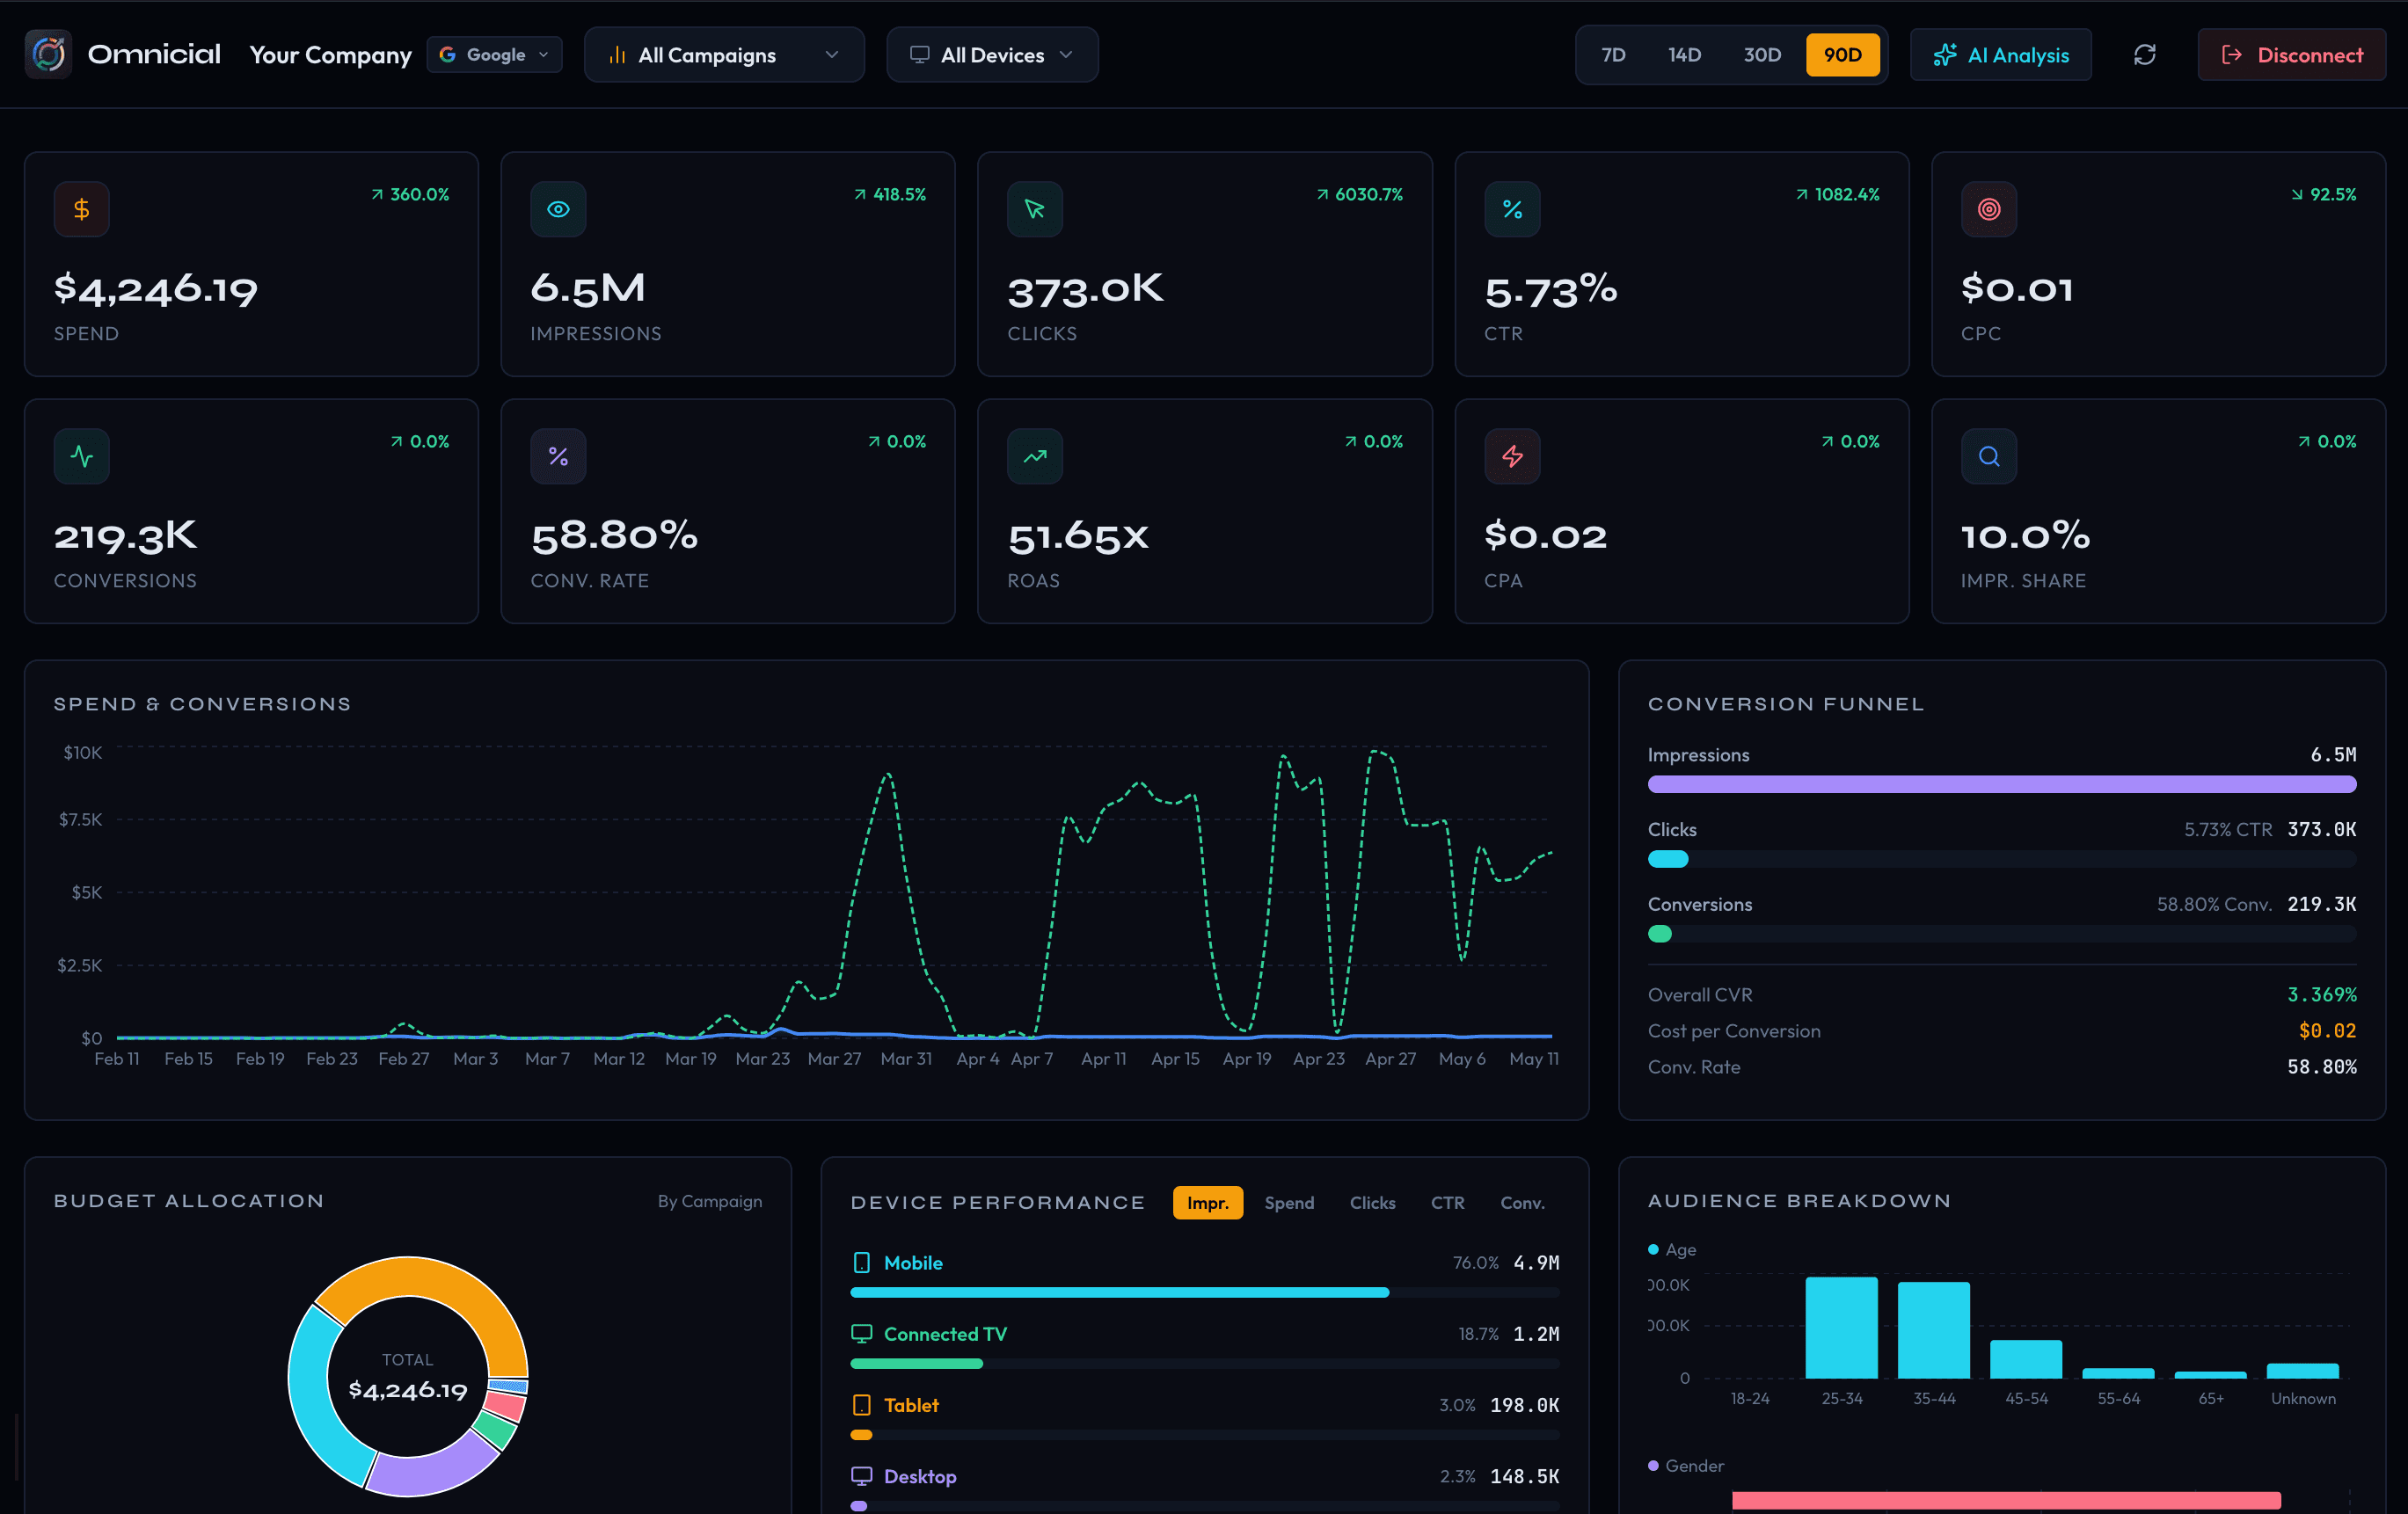This screenshot has width=2408, height=1514.
Task: Click the bar chart icon in All Campaigns
Action: coord(618,55)
